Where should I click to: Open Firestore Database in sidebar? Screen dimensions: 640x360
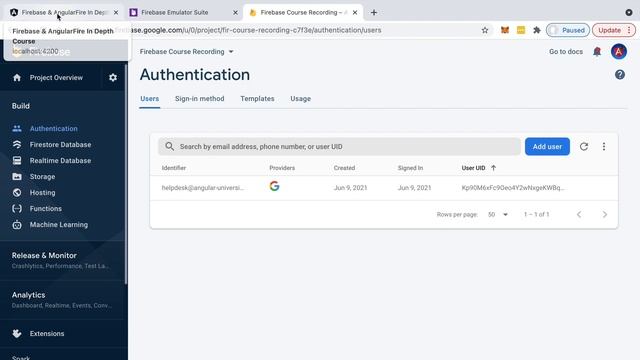(60, 144)
